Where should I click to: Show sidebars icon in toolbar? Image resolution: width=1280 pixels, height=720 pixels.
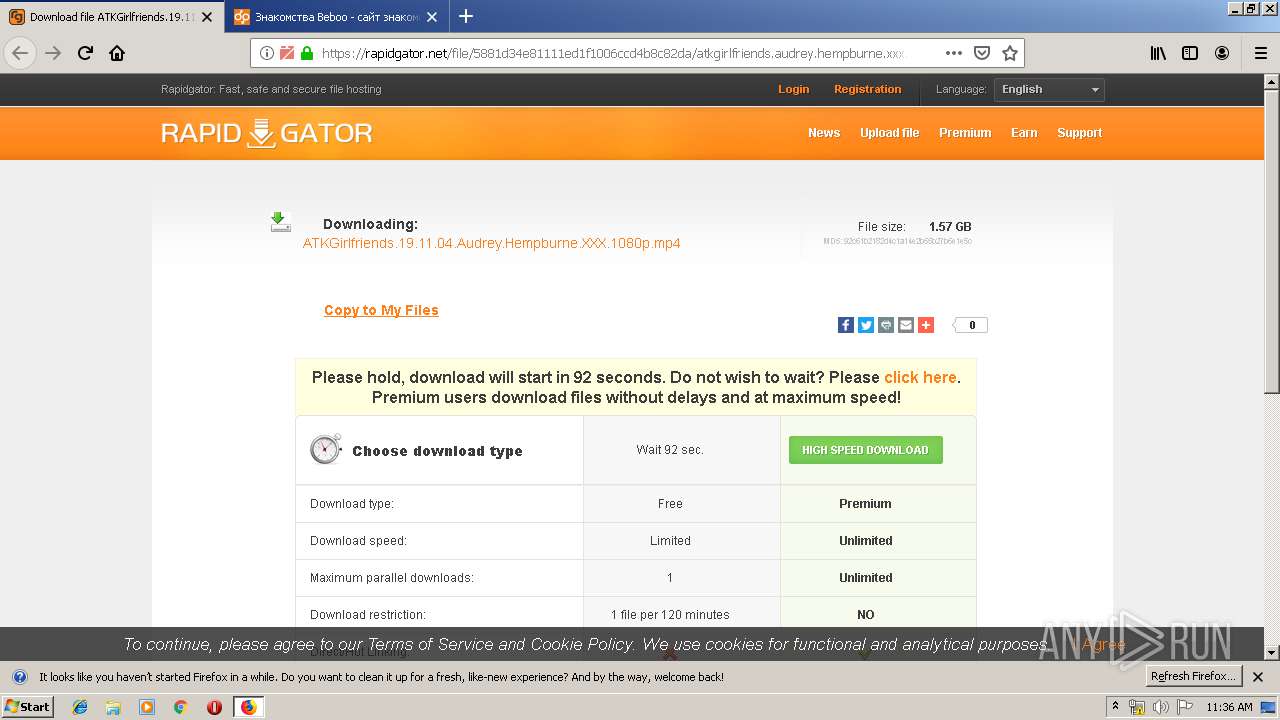[x=1190, y=53]
